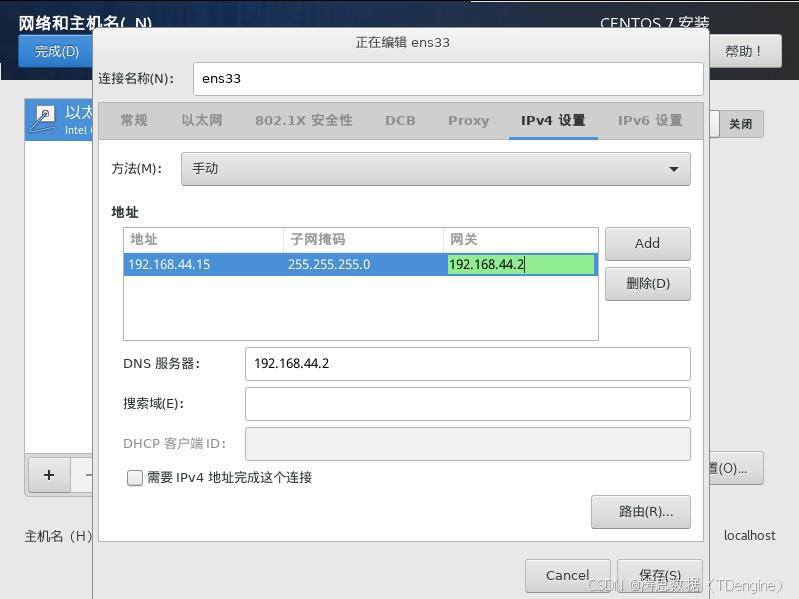Viewport: 799px width, 599px height.
Task: Click the gateway field 192.168.44.2
Action: [x=521, y=264]
